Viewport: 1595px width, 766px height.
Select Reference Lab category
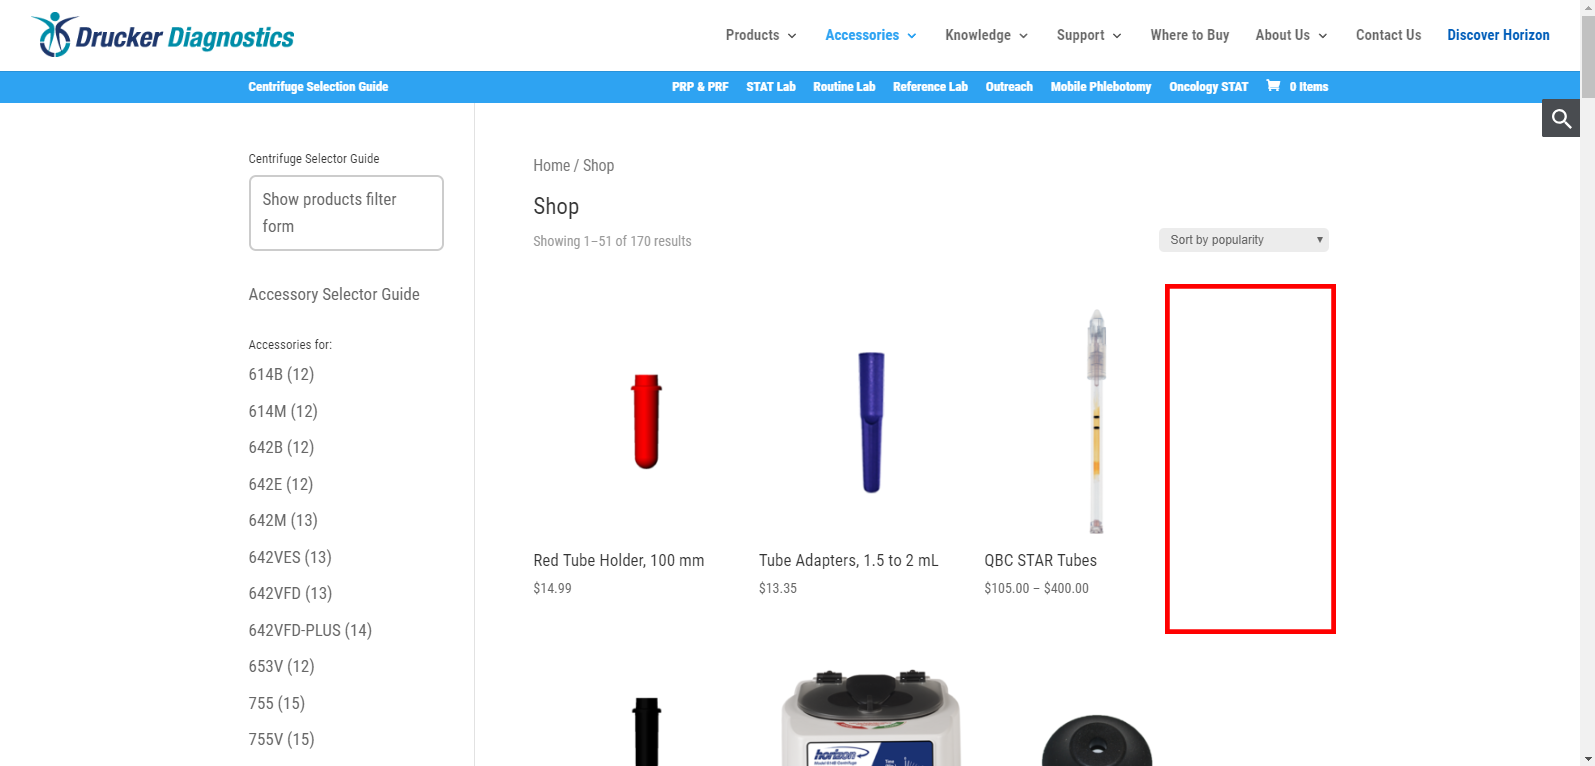930,87
